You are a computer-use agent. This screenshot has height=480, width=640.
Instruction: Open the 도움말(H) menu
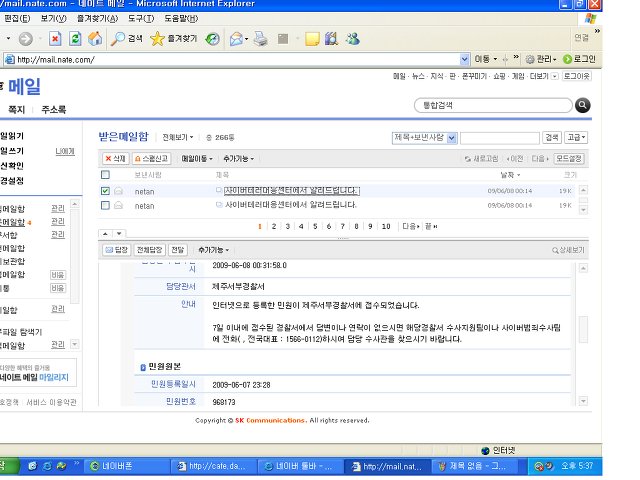pyautogui.click(x=181, y=18)
